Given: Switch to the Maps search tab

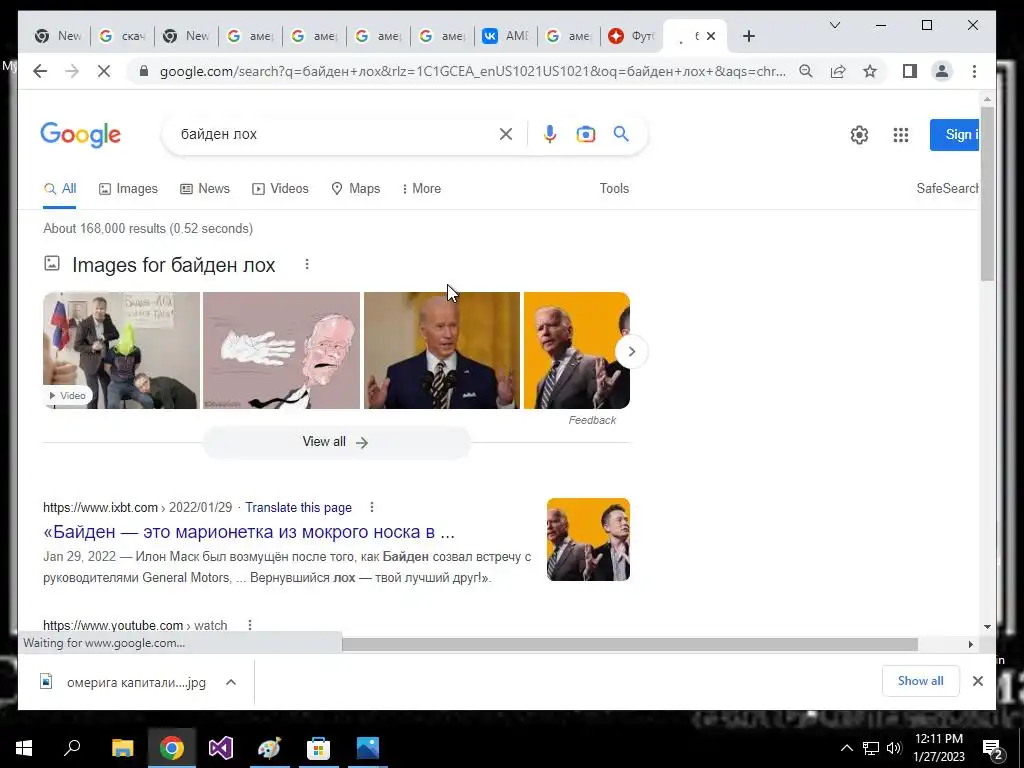Looking at the screenshot, I should (x=356, y=189).
